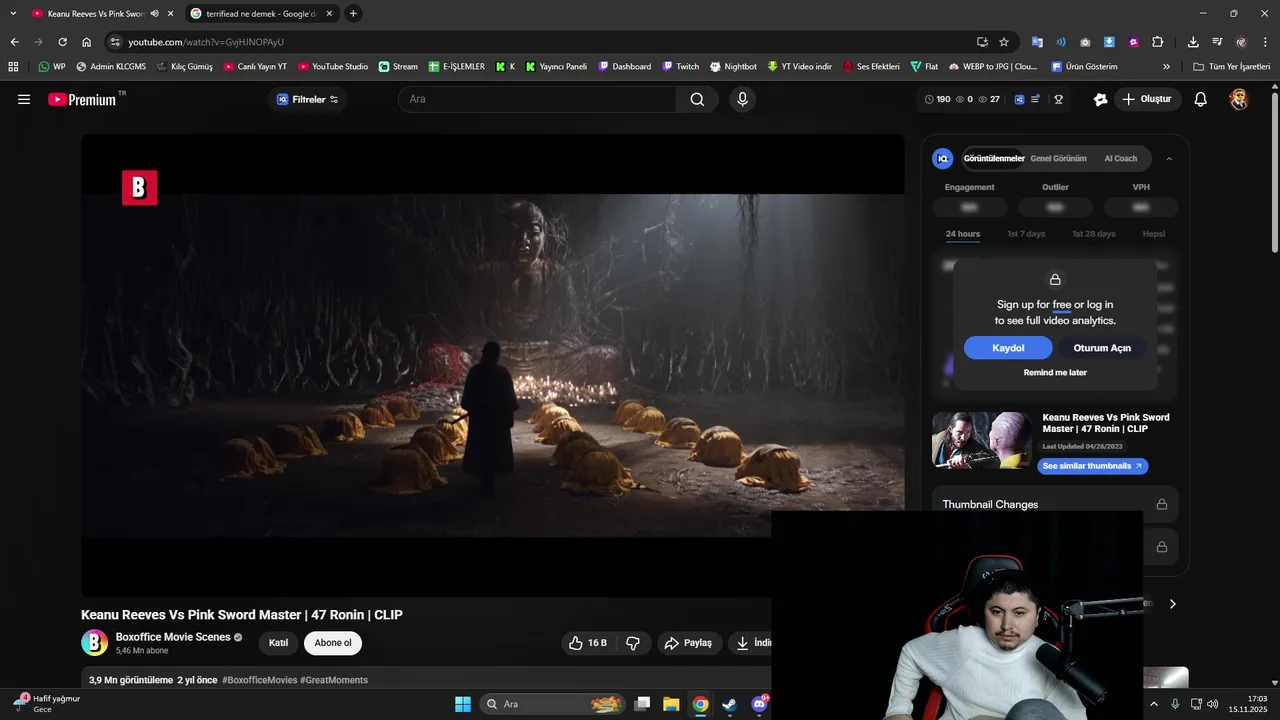Collapse the vidIQ panel with the chevron
The image size is (1280, 720).
1169,158
